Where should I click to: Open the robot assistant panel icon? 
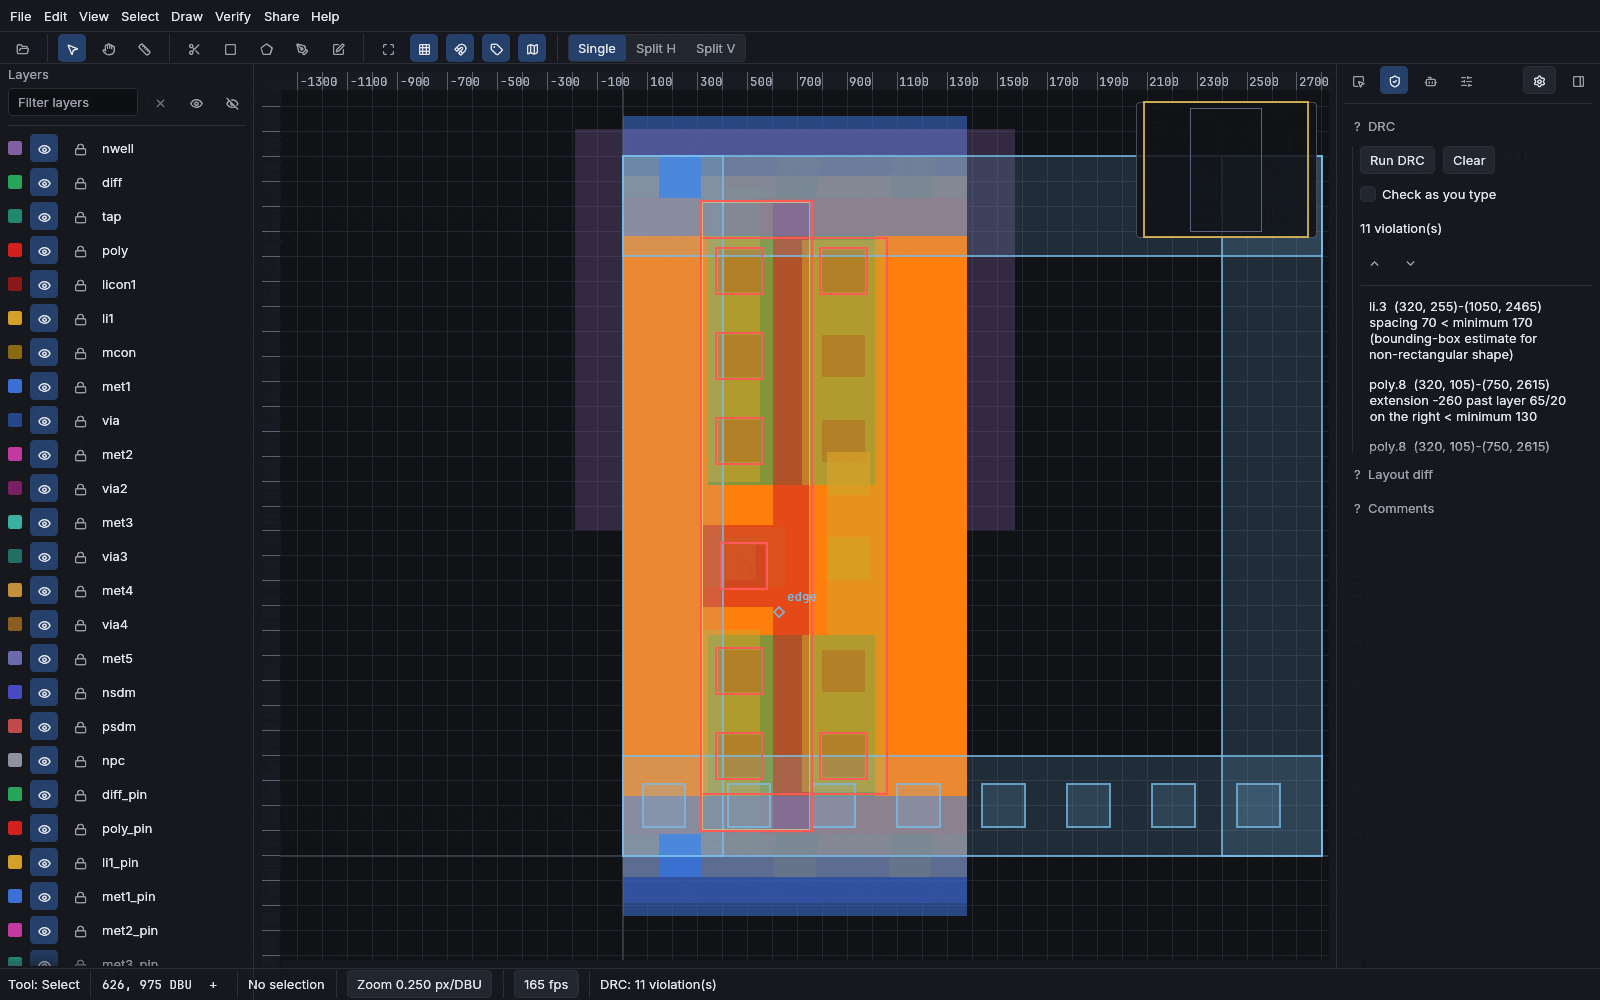click(1430, 81)
